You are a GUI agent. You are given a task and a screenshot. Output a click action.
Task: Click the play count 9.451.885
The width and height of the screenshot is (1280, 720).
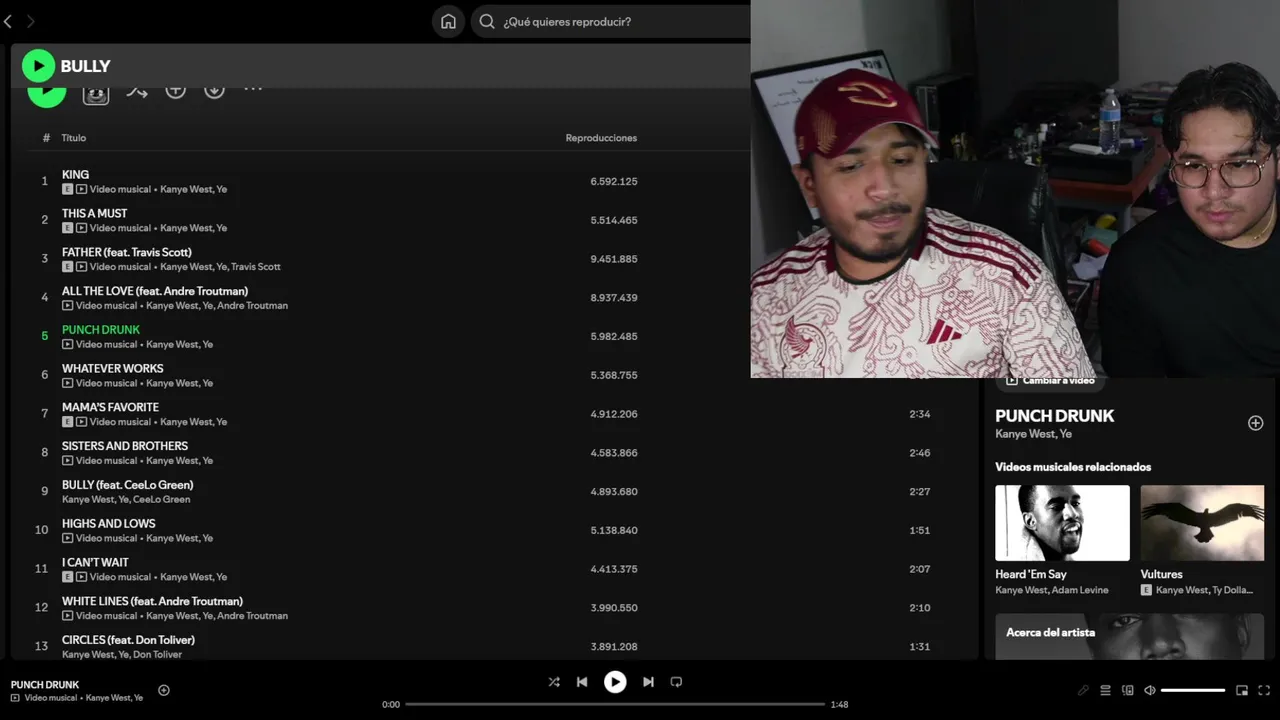pyautogui.click(x=614, y=259)
